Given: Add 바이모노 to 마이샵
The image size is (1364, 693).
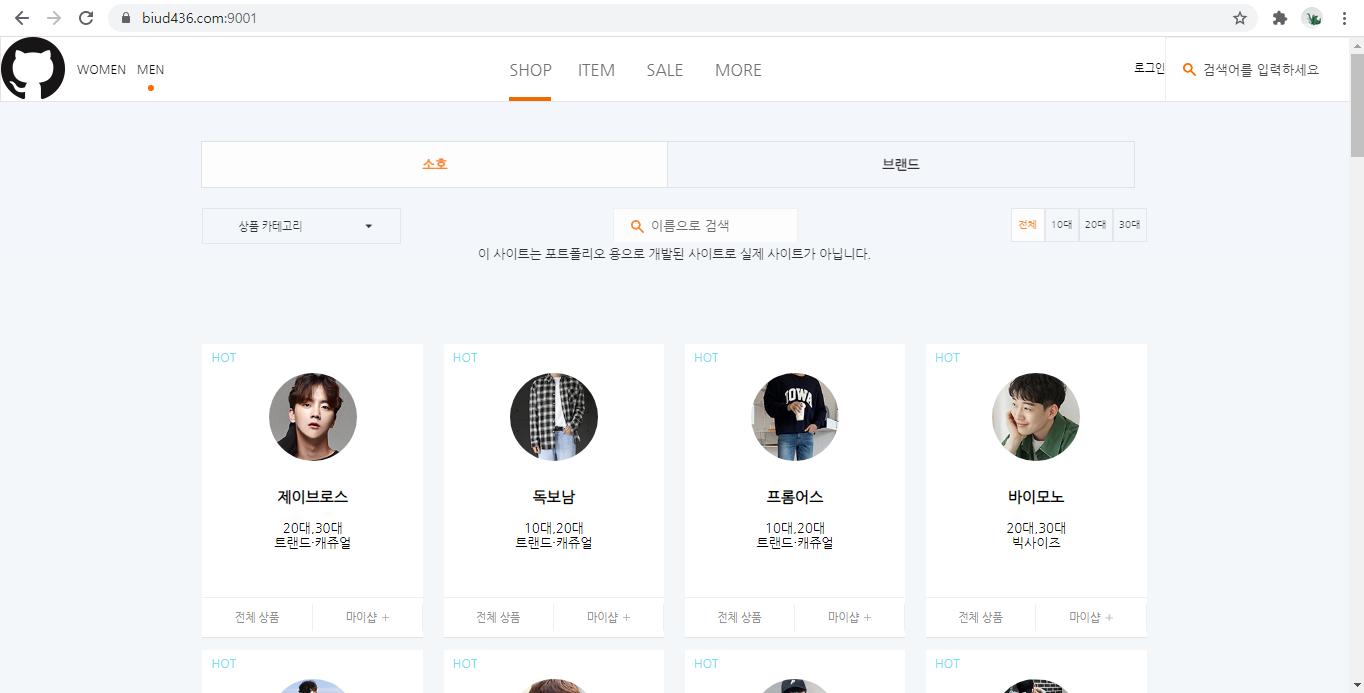Looking at the screenshot, I should click(1090, 617).
